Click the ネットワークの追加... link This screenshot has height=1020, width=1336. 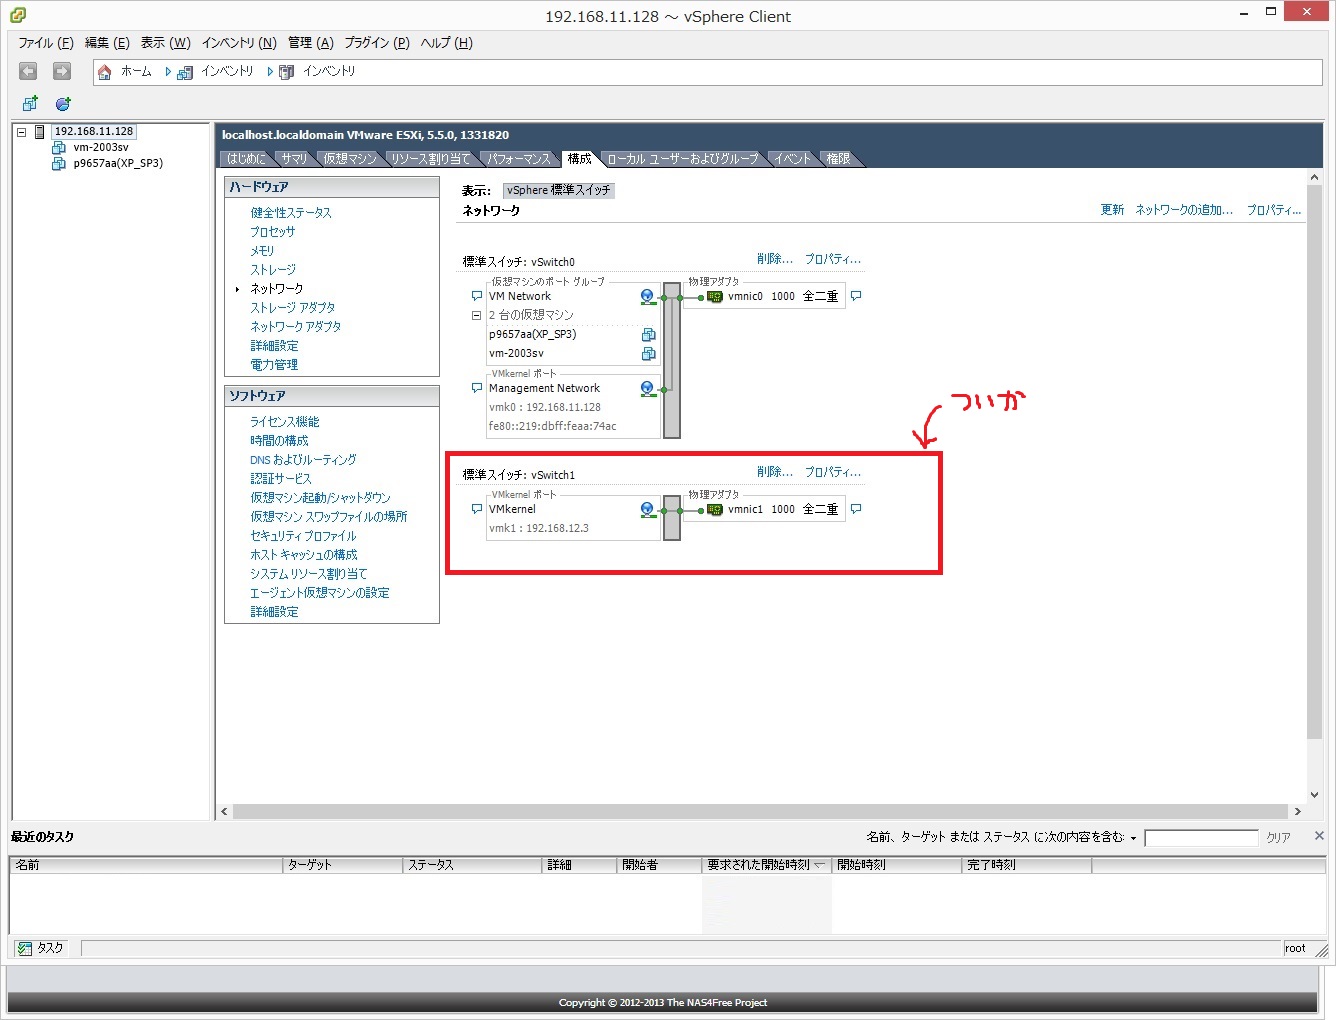pyautogui.click(x=1184, y=210)
